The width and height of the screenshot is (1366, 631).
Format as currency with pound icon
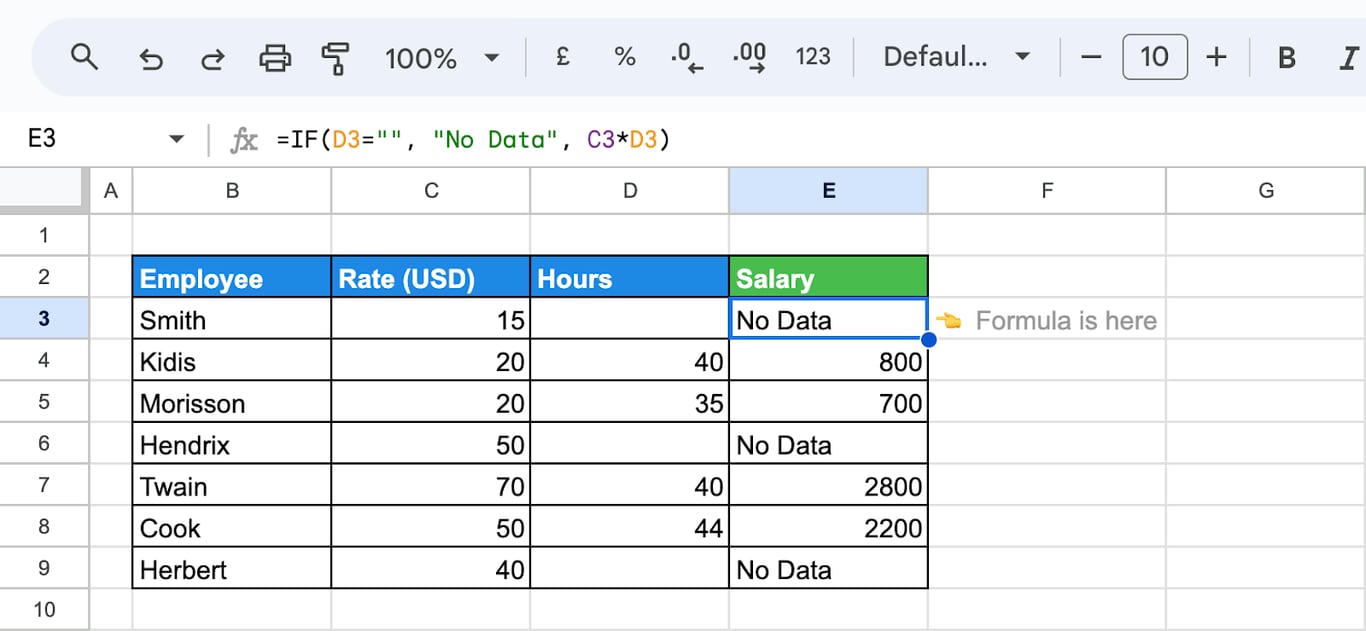[563, 57]
